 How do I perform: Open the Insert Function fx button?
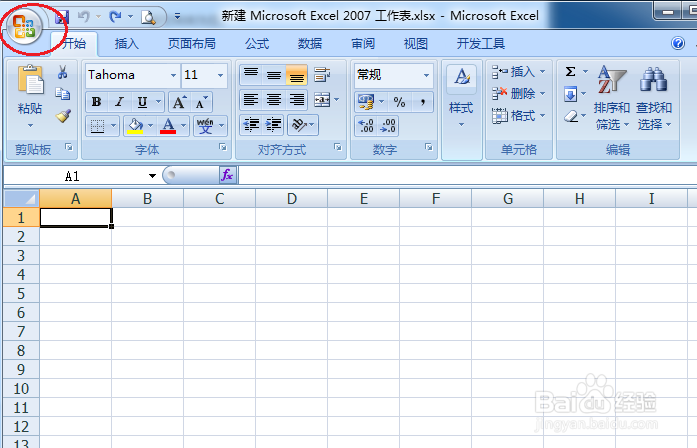[x=228, y=175]
